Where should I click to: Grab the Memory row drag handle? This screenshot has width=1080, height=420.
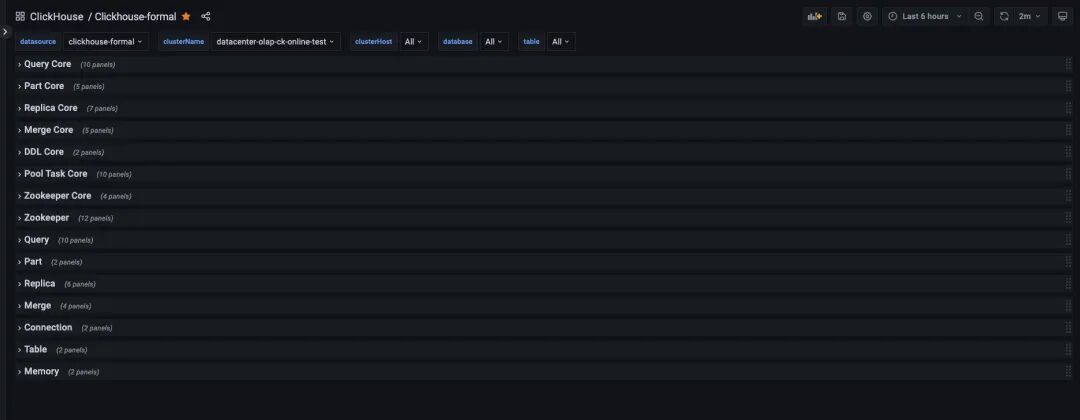[x=1069, y=372]
